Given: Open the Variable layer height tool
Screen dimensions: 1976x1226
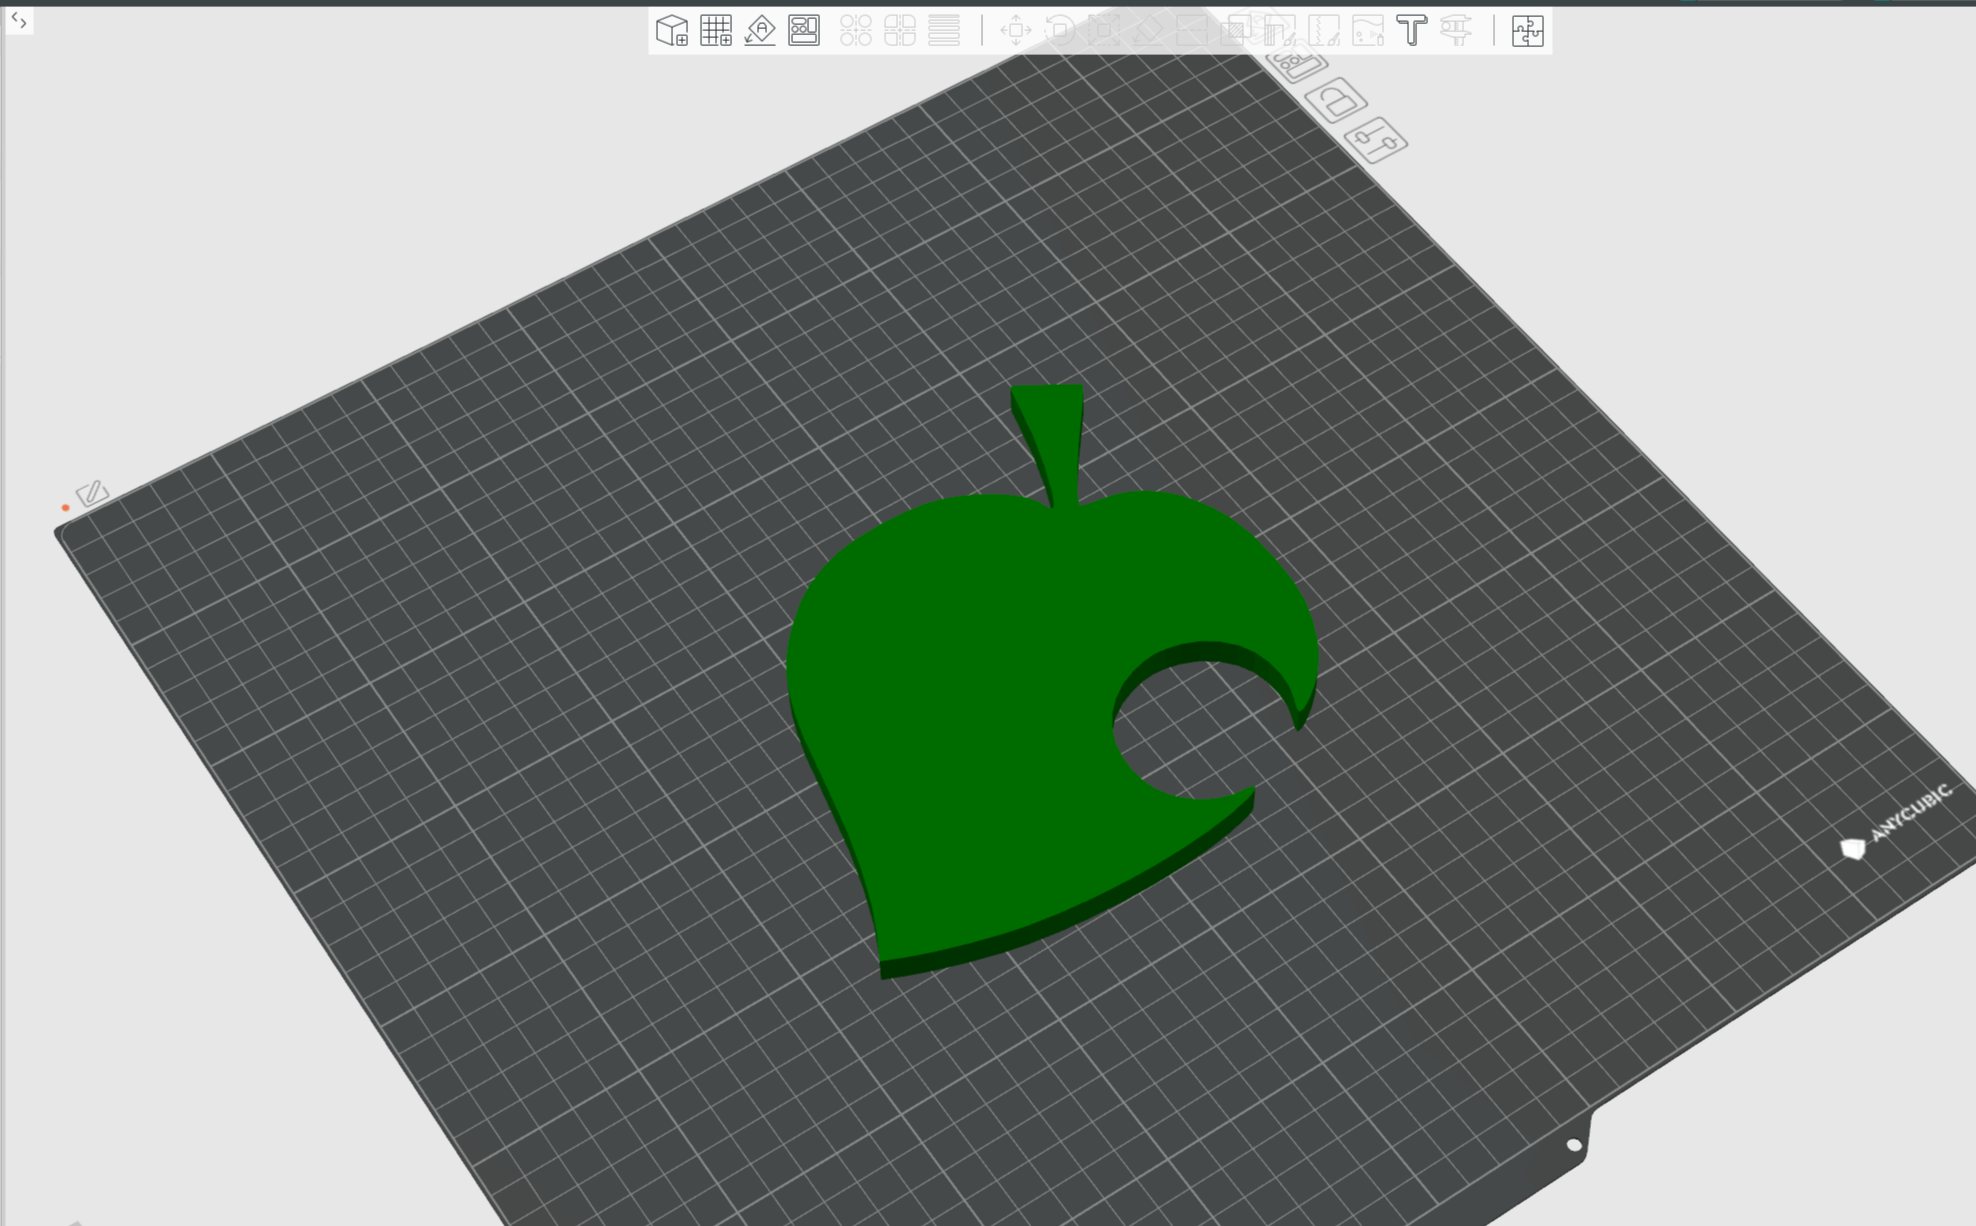Looking at the screenshot, I should click(944, 30).
